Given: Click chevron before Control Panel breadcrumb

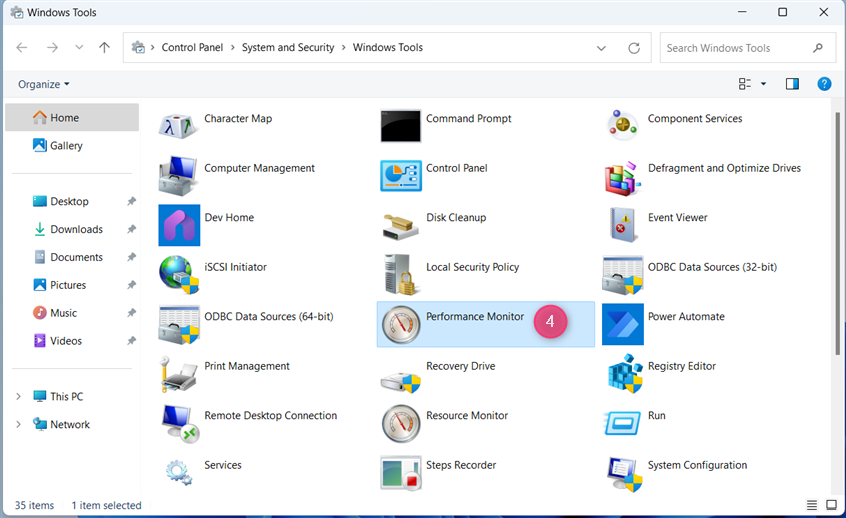Looking at the screenshot, I should point(153,47).
